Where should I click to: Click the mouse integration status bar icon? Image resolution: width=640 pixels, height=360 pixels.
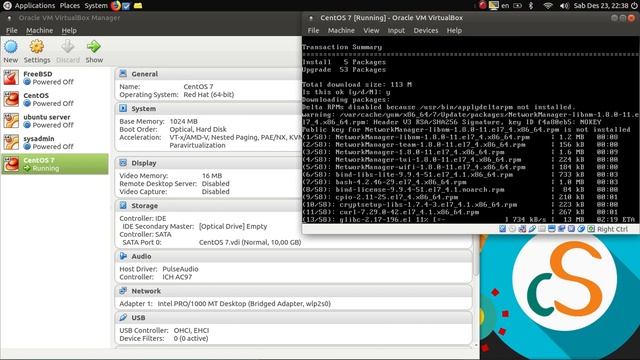pyautogui.click(x=581, y=229)
